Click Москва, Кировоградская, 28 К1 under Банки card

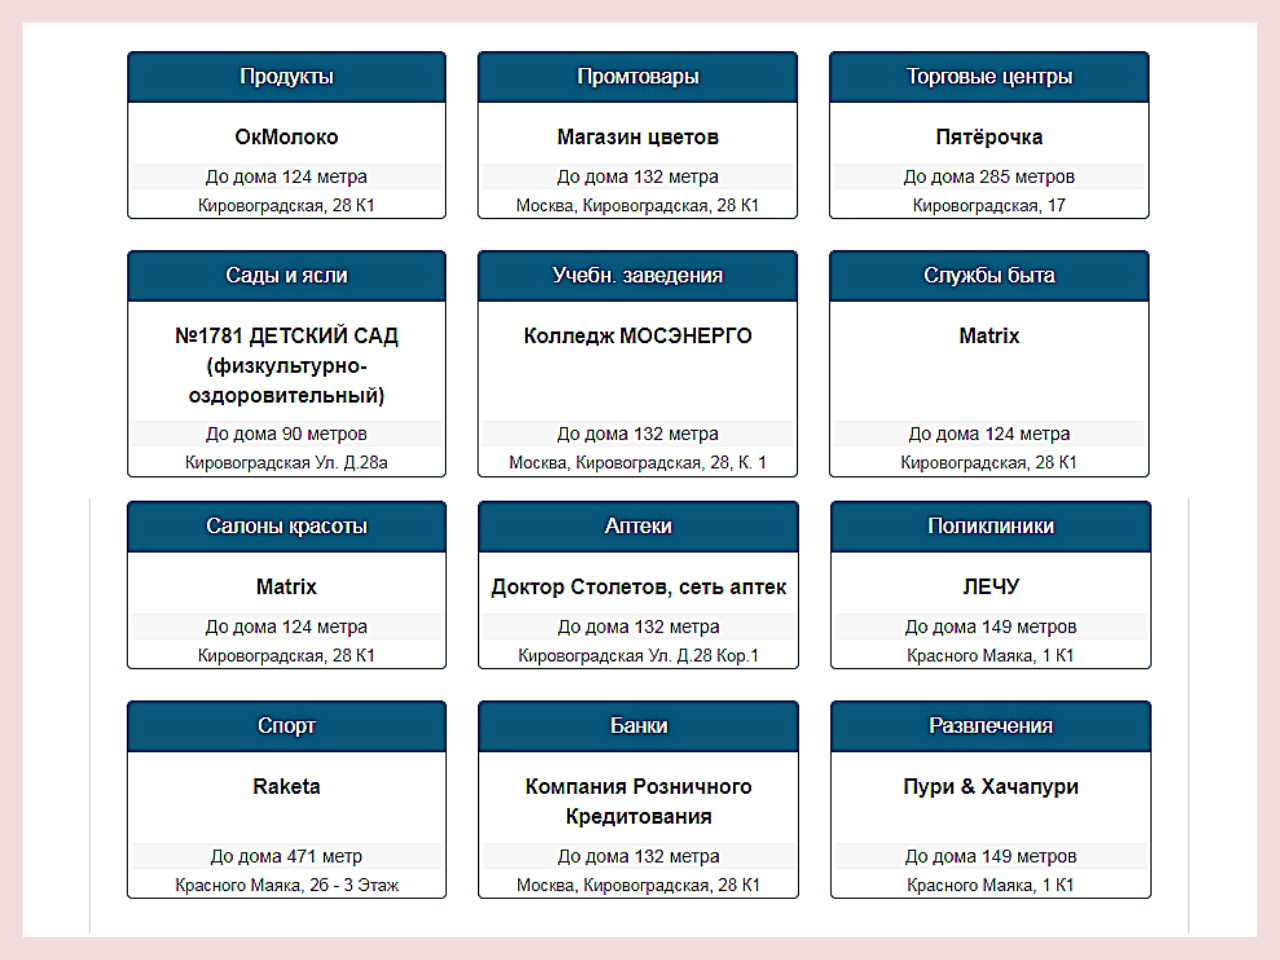click(638, 886)
